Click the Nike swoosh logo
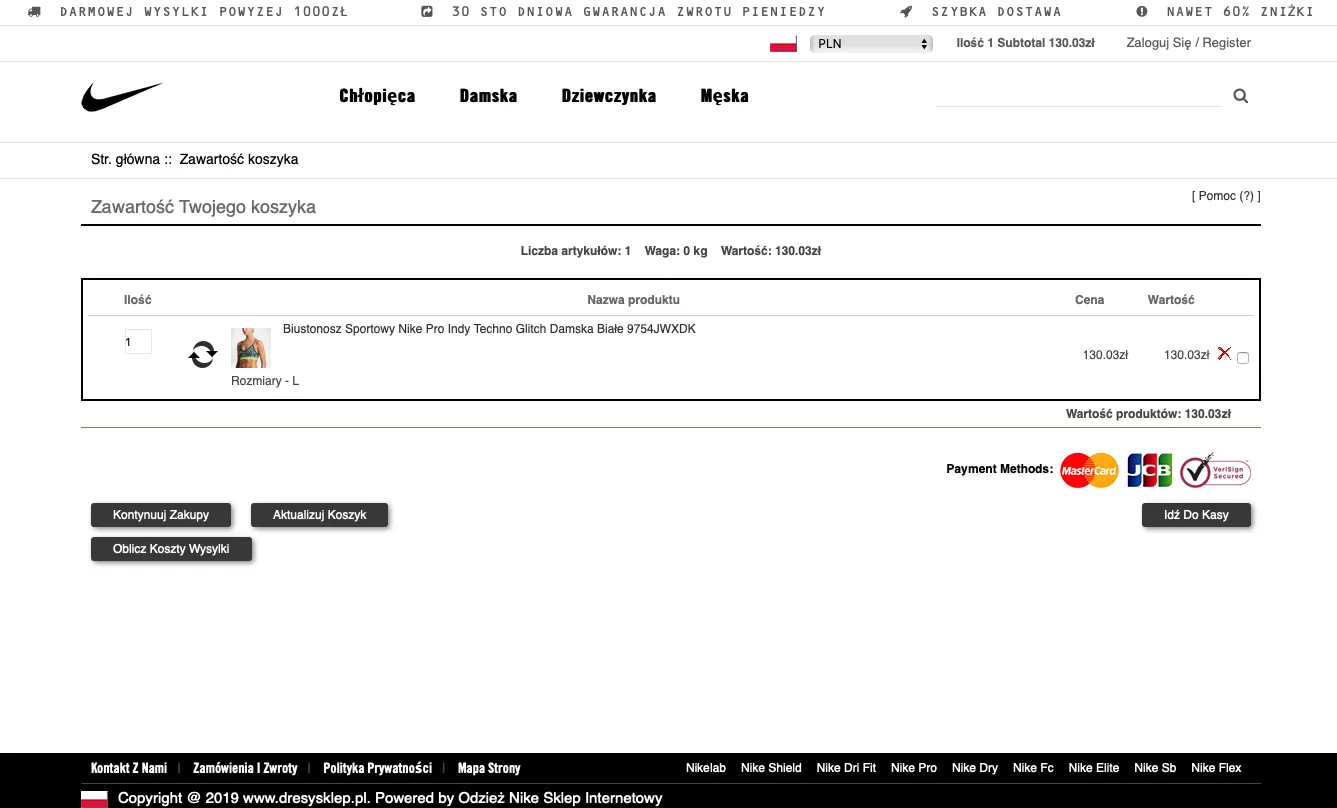The image size is (1337, 808). (x=122, y=97)
